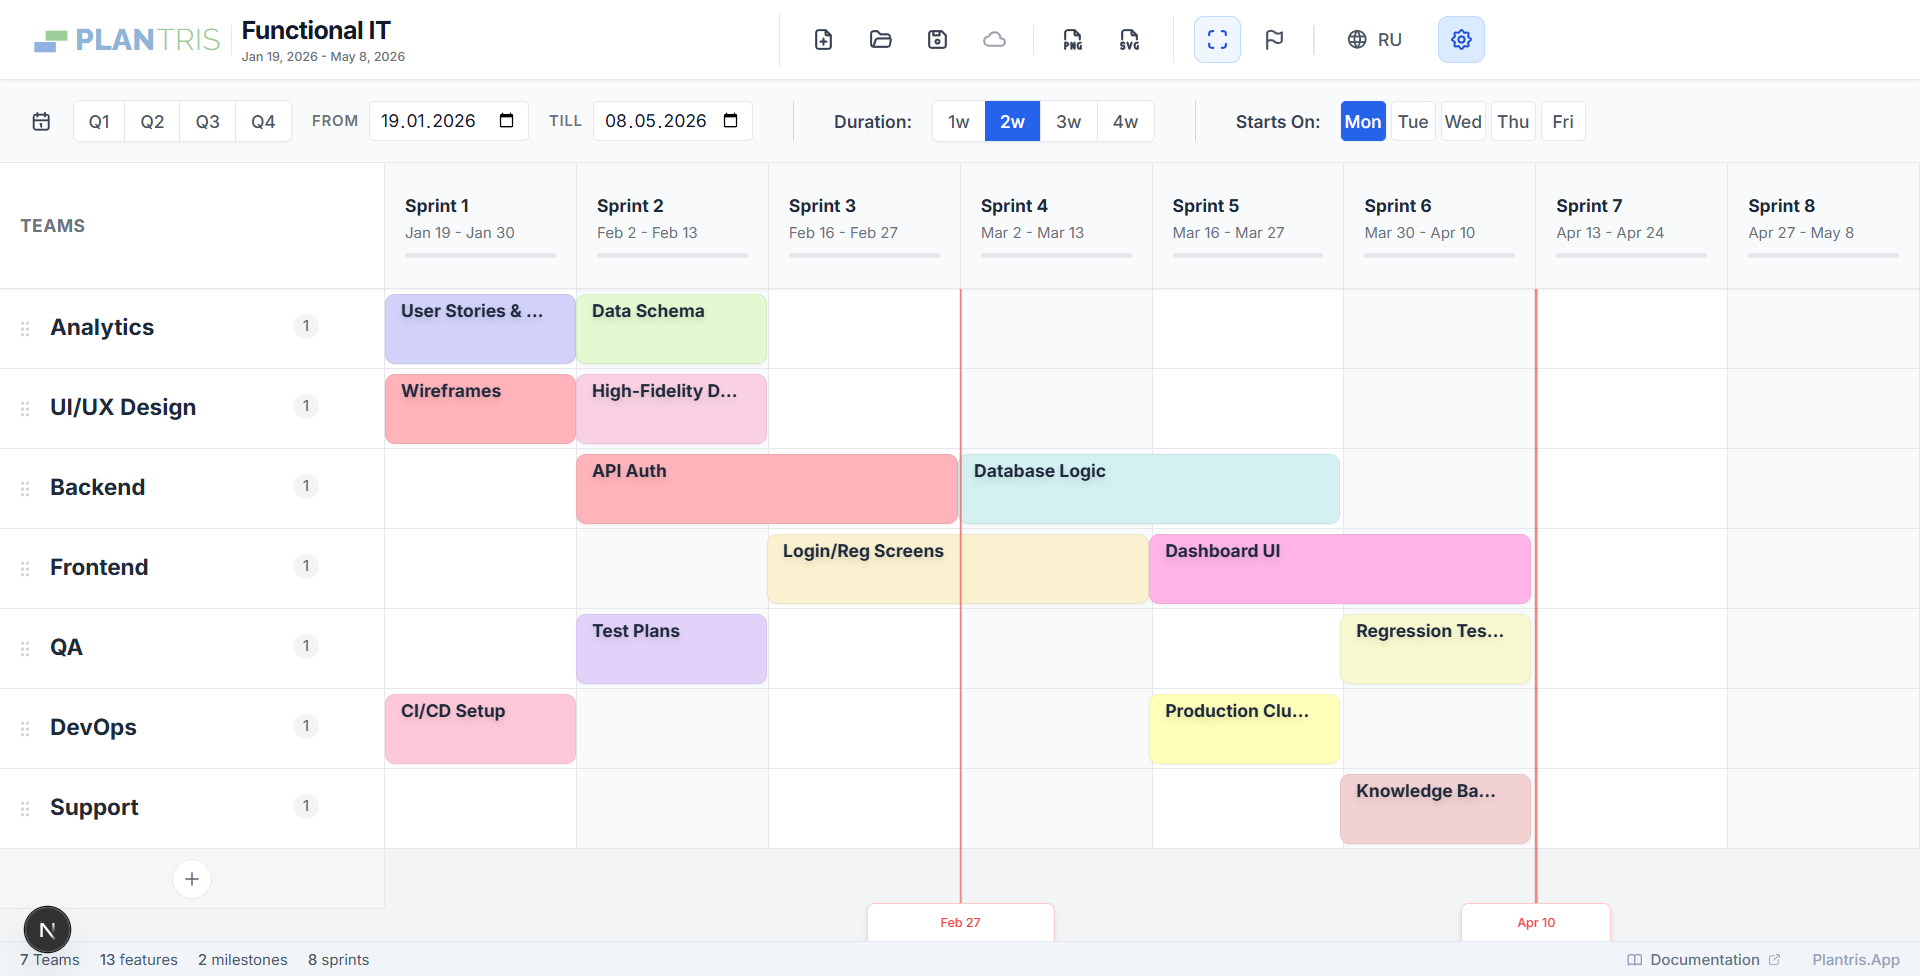Export the plan as PNG

1072,40
